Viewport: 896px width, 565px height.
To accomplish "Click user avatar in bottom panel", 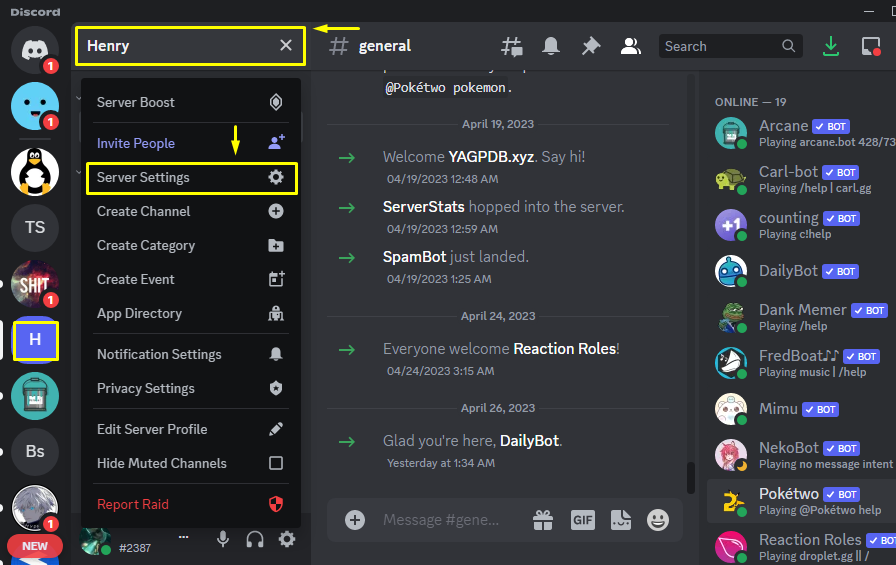I will tap(95, 540).
